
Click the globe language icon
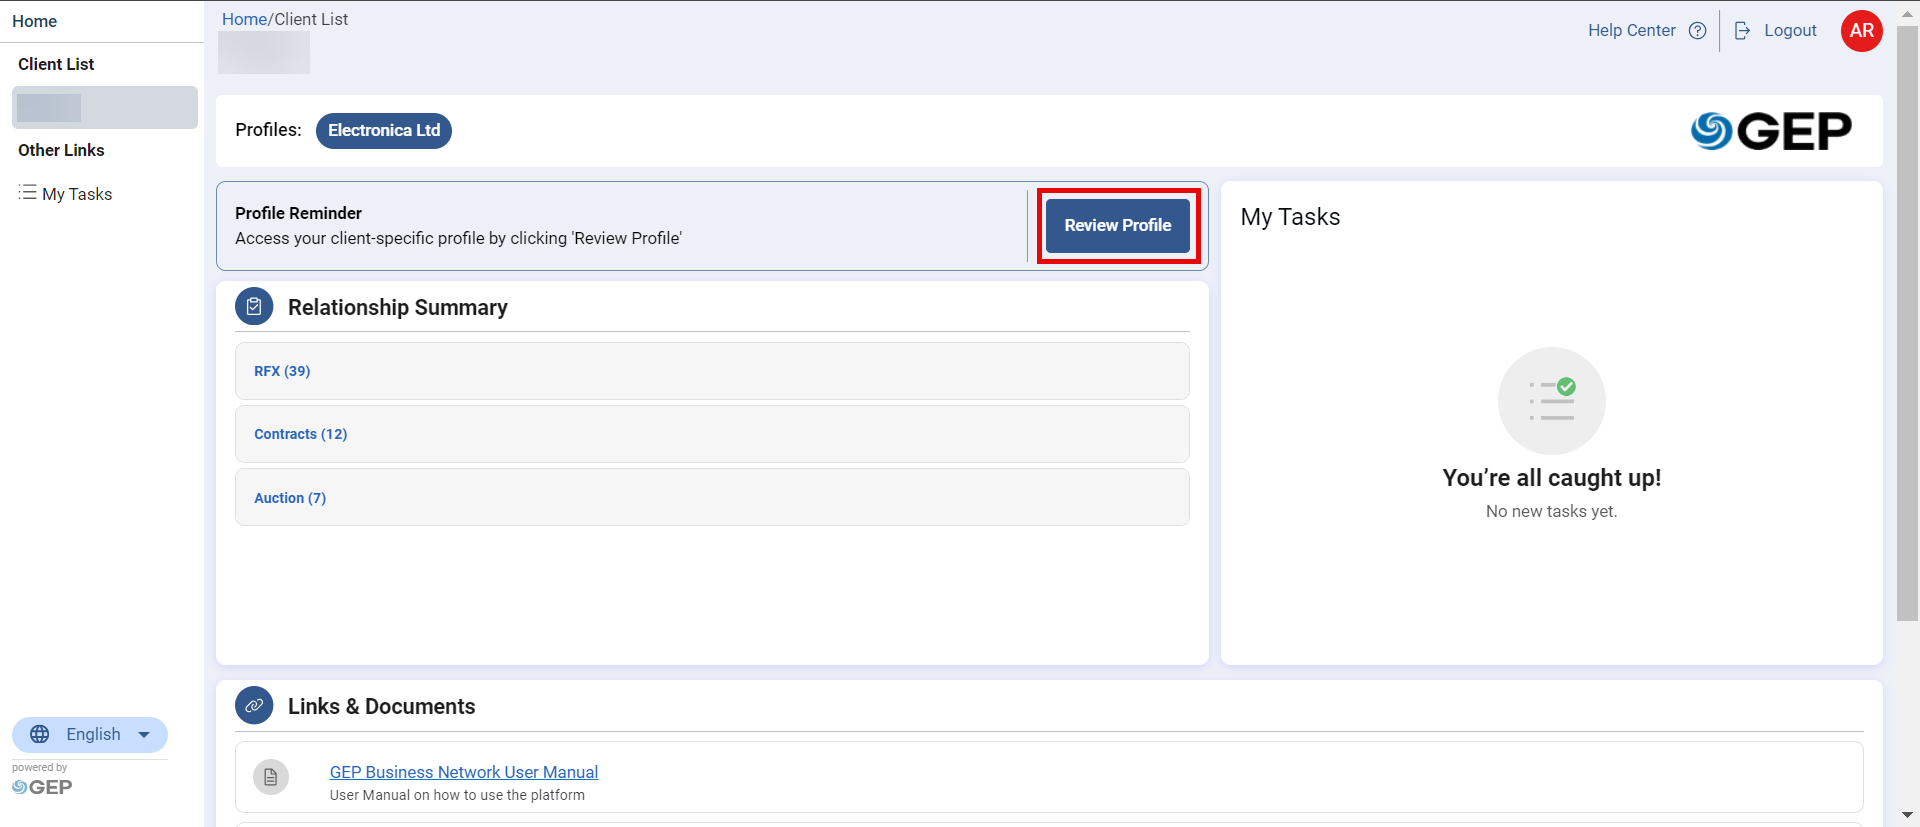[x=40, y=735]
